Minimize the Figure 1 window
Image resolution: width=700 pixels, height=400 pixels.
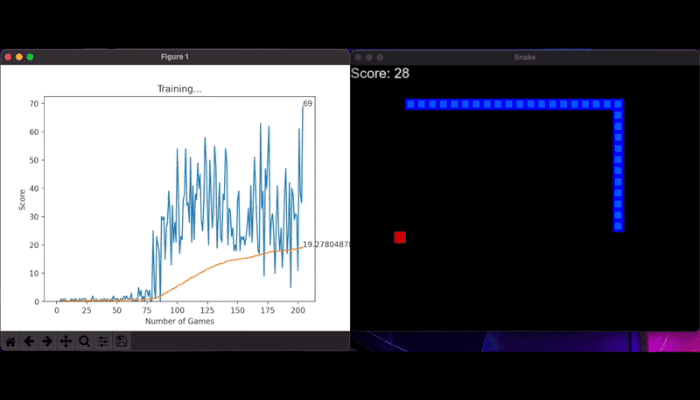(19, 57)
